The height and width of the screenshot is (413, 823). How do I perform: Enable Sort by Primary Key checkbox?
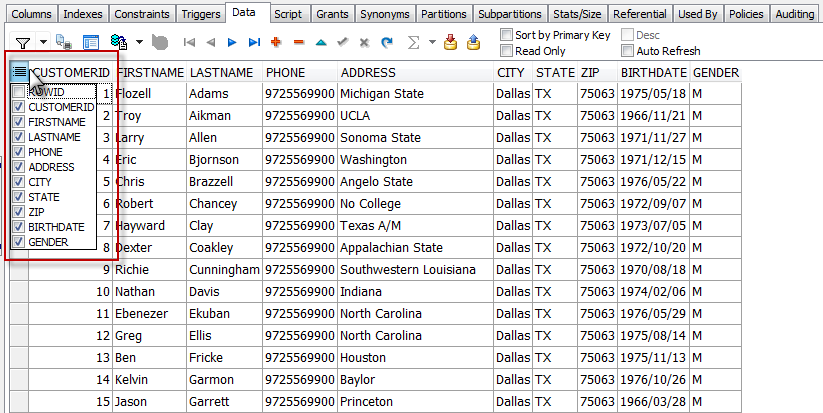pyautogui.click(x=507, y=35)
